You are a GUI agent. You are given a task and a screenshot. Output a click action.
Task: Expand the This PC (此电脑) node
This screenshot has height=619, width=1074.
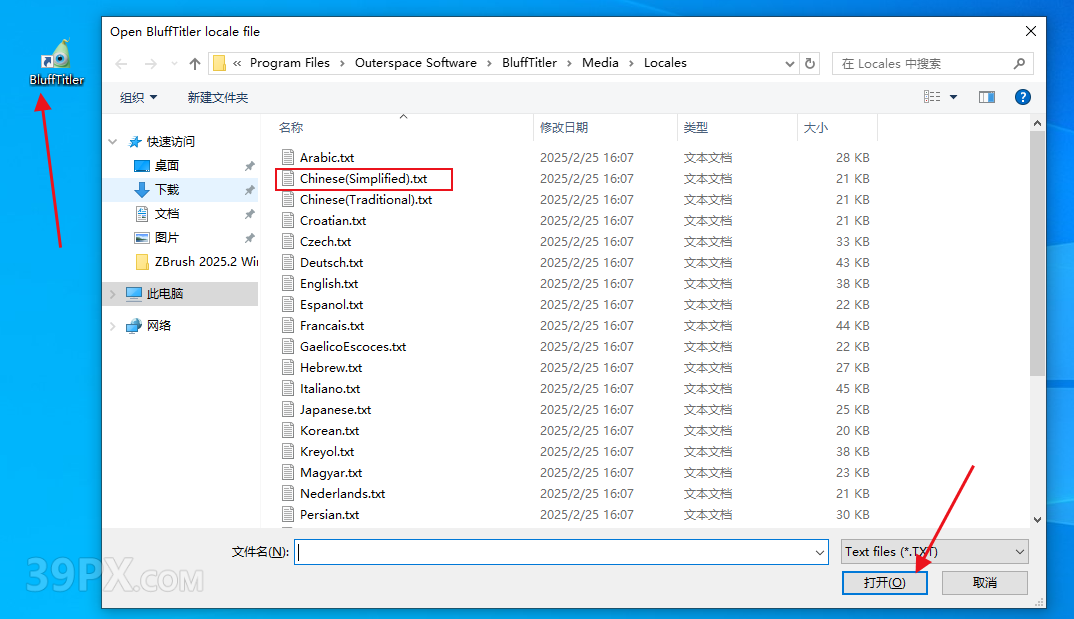tap(114, 294)
